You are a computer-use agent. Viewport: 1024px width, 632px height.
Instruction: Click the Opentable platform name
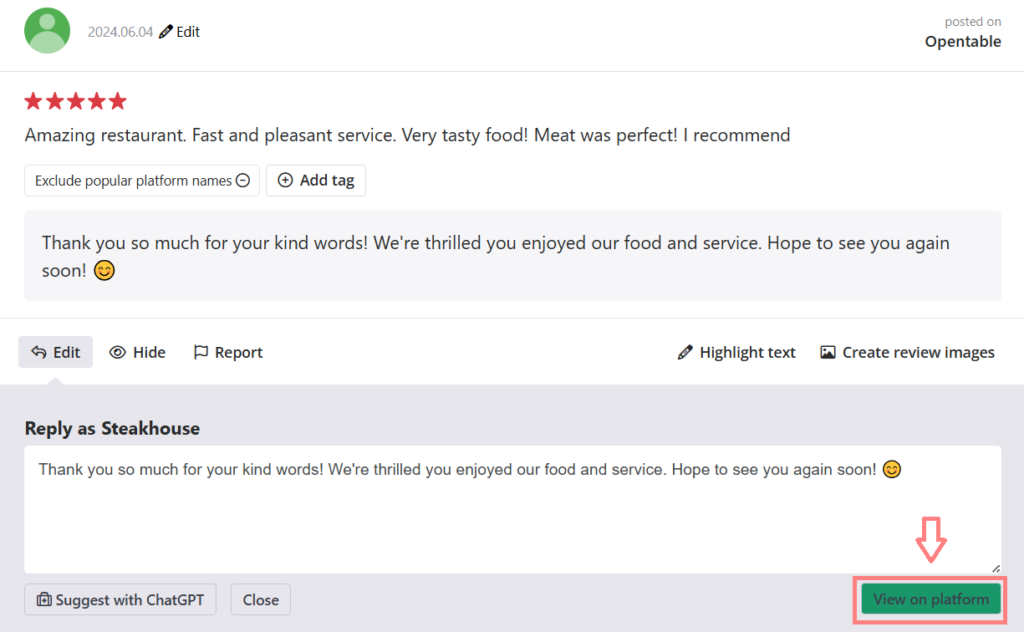[x=963, y=41]
